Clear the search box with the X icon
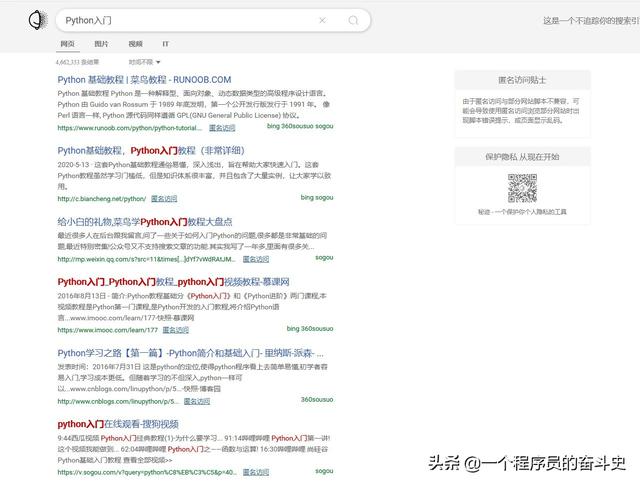The image size is (640, 485). point(322,20)
